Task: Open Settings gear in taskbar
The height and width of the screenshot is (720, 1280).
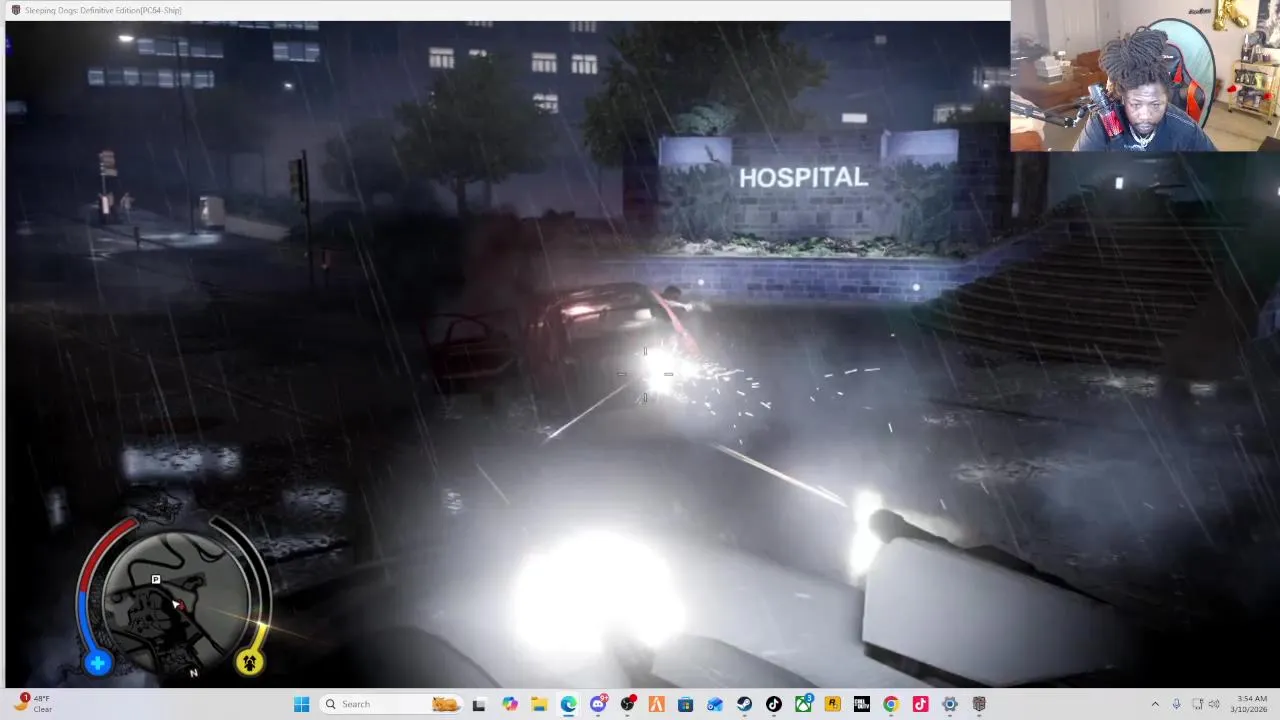Action: (949, 704)
